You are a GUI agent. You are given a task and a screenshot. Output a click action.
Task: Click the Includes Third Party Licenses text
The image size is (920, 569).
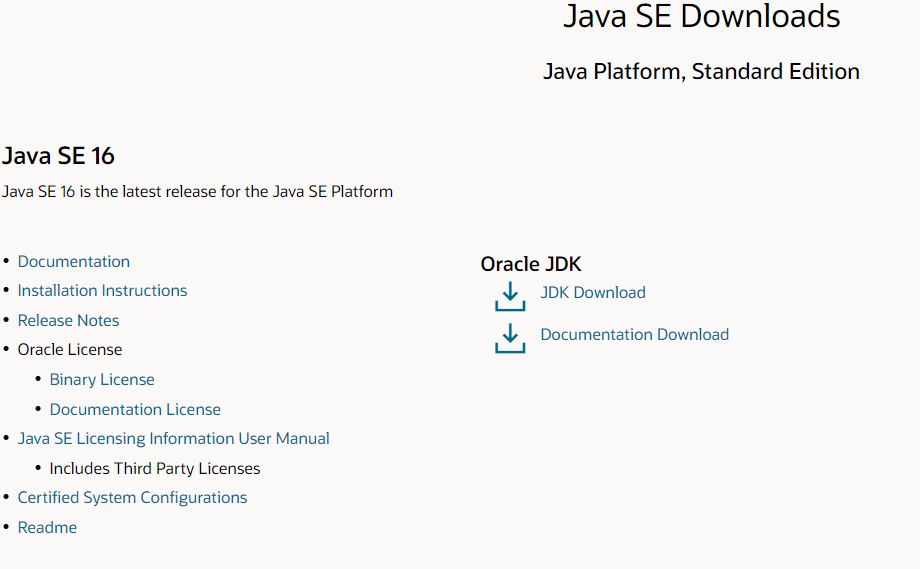click(155, 469)
